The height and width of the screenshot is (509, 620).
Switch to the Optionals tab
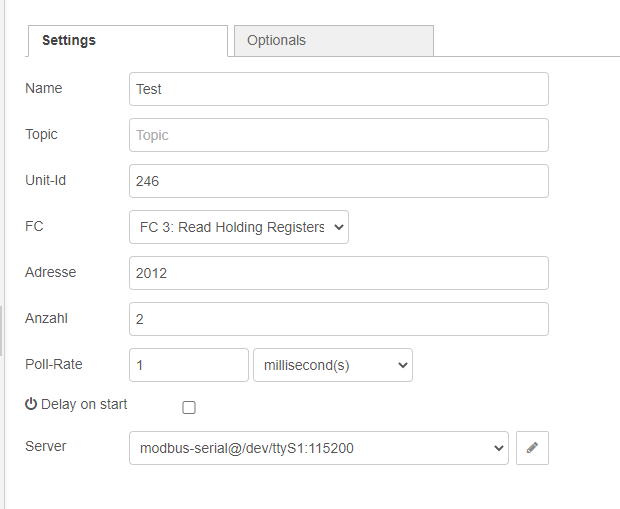[332, 41]
